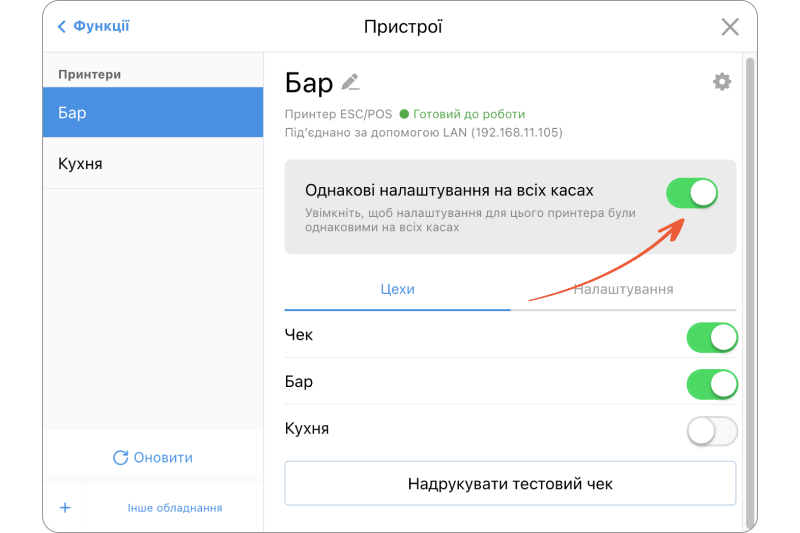Disable the Бар workshop toggle

click(712, 384)
